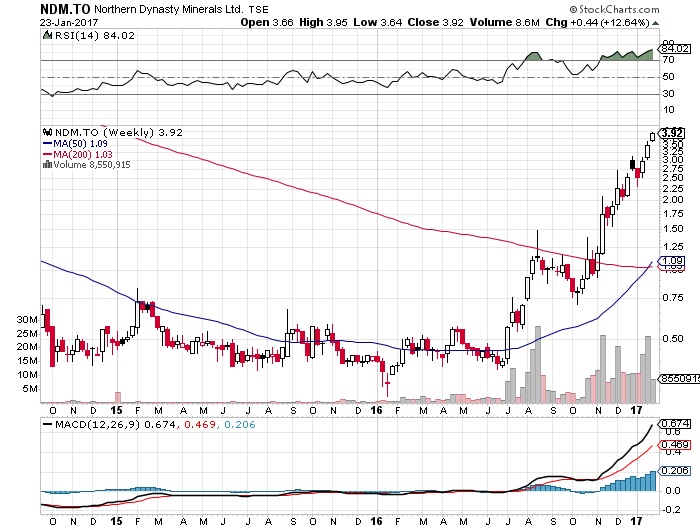Click the 1.09 moving average tag on price axis
The width and height of the screenshot is (700, 530).
(672, 260)
